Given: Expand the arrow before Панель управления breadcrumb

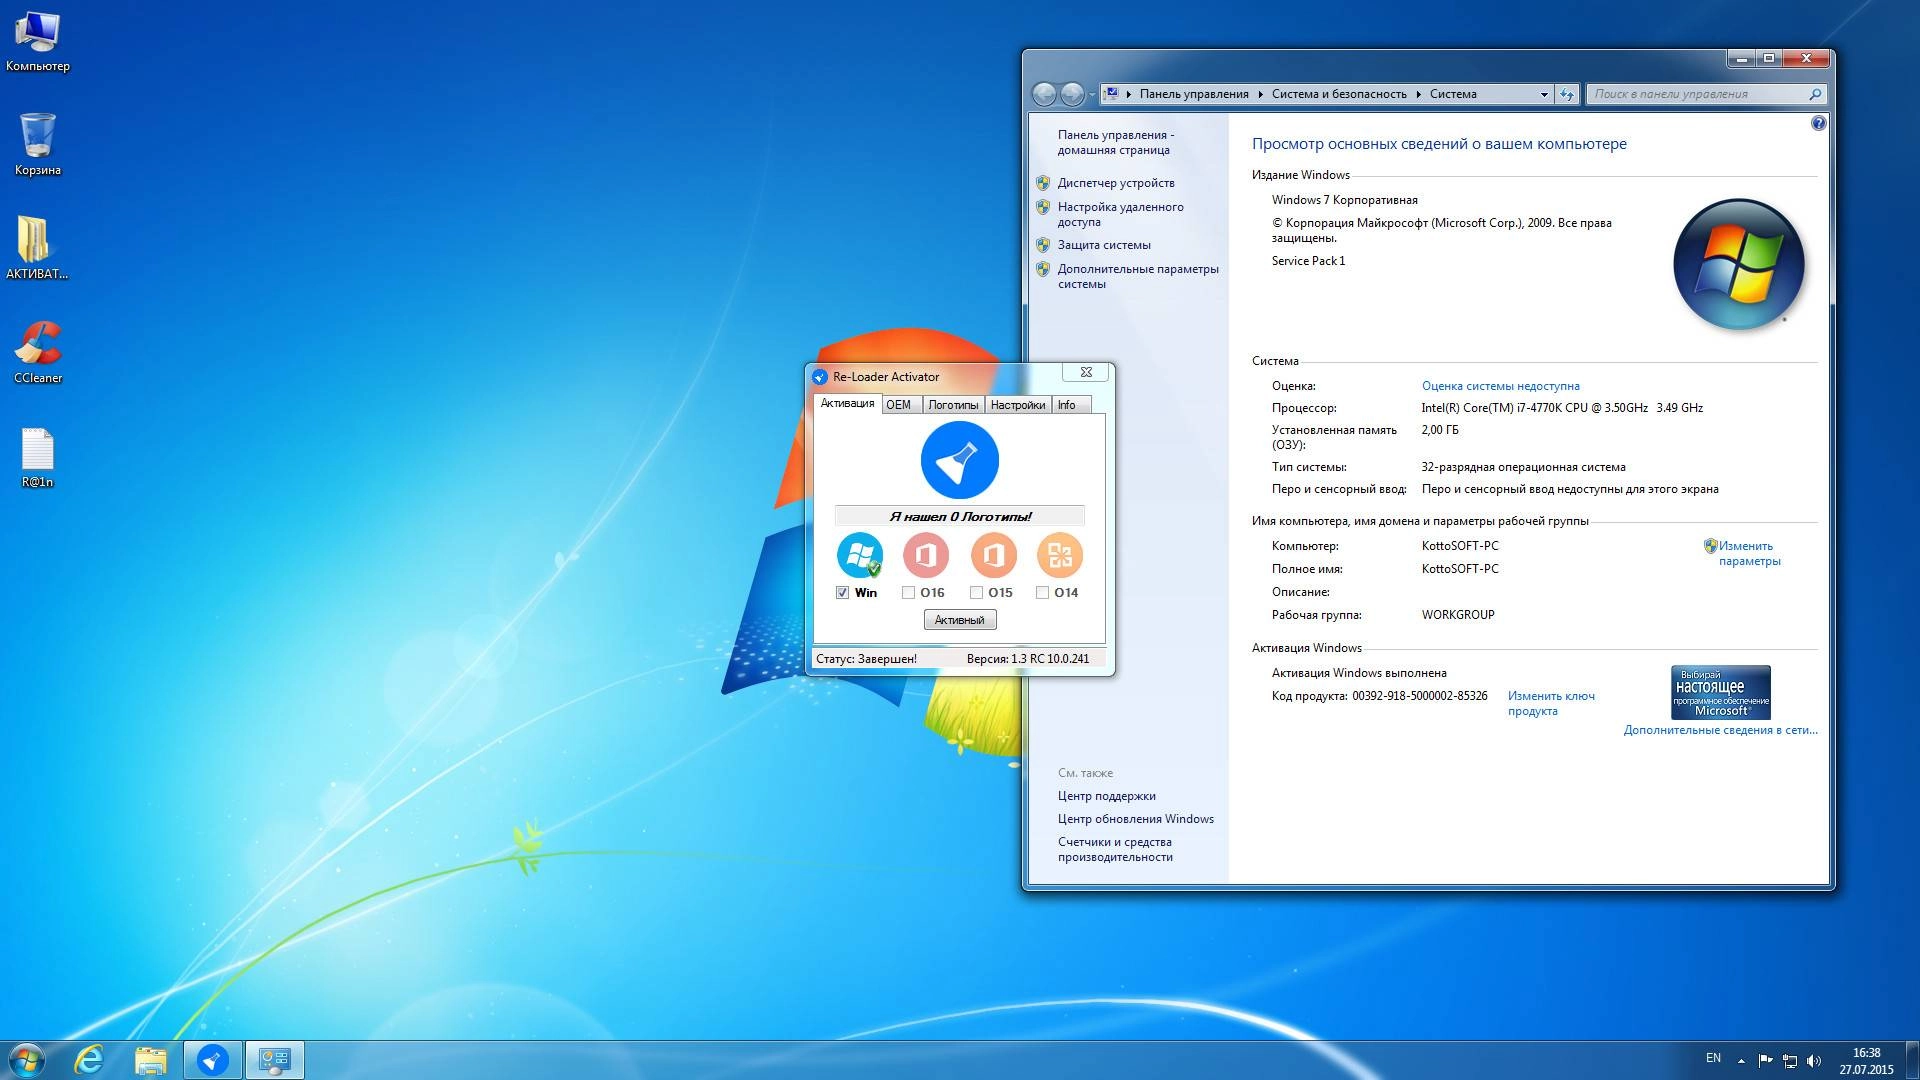Looking at the screenshot, I should click(1129, 94).
